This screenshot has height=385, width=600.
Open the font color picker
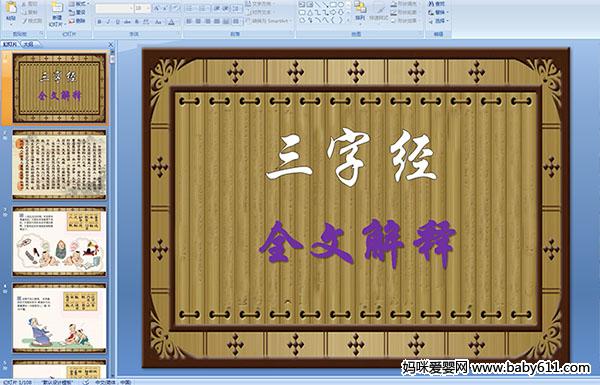pos(171,22)
